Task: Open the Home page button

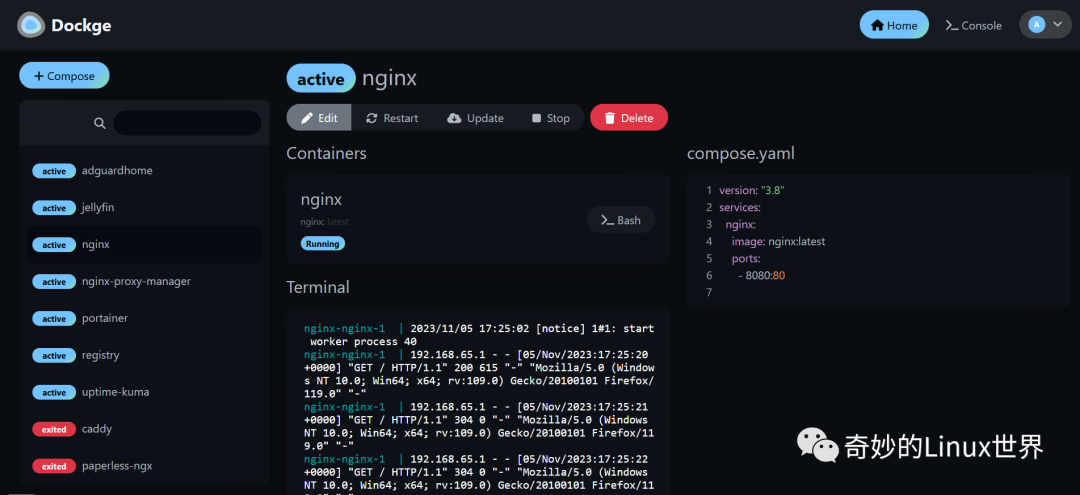Action: [x=894, y=25]
